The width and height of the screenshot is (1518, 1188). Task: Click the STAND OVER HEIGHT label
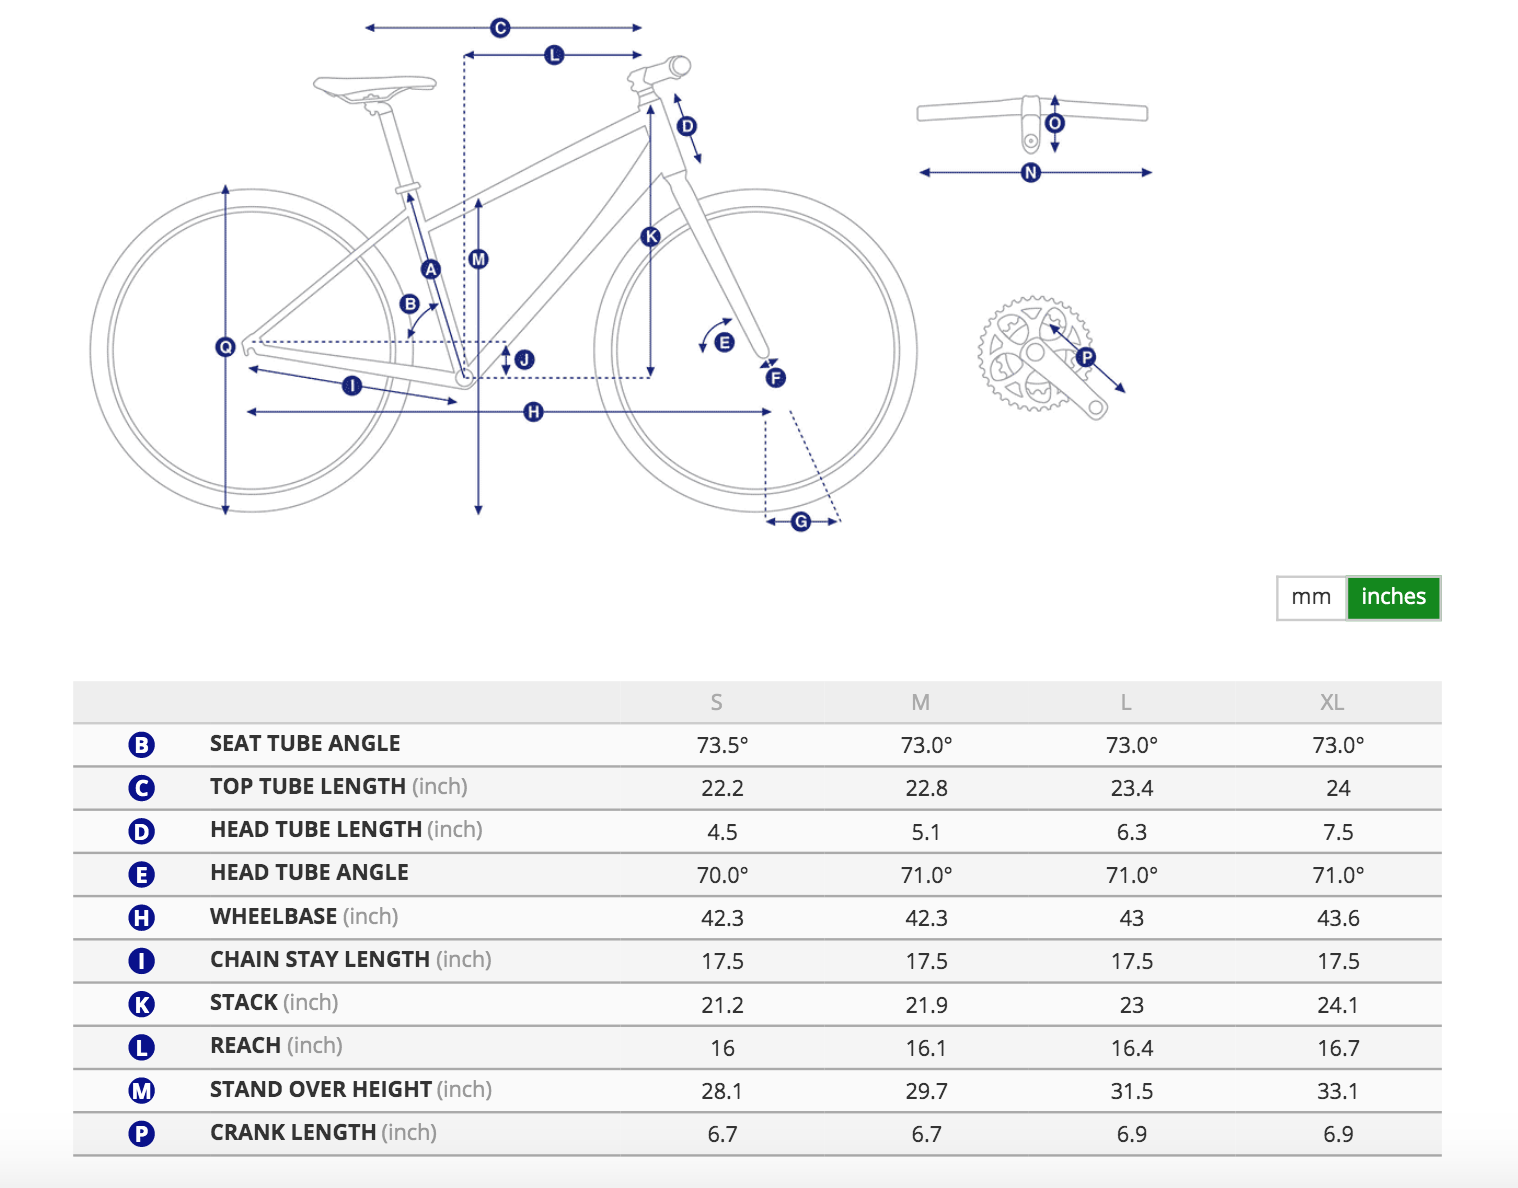click(x=321, y=1090)
